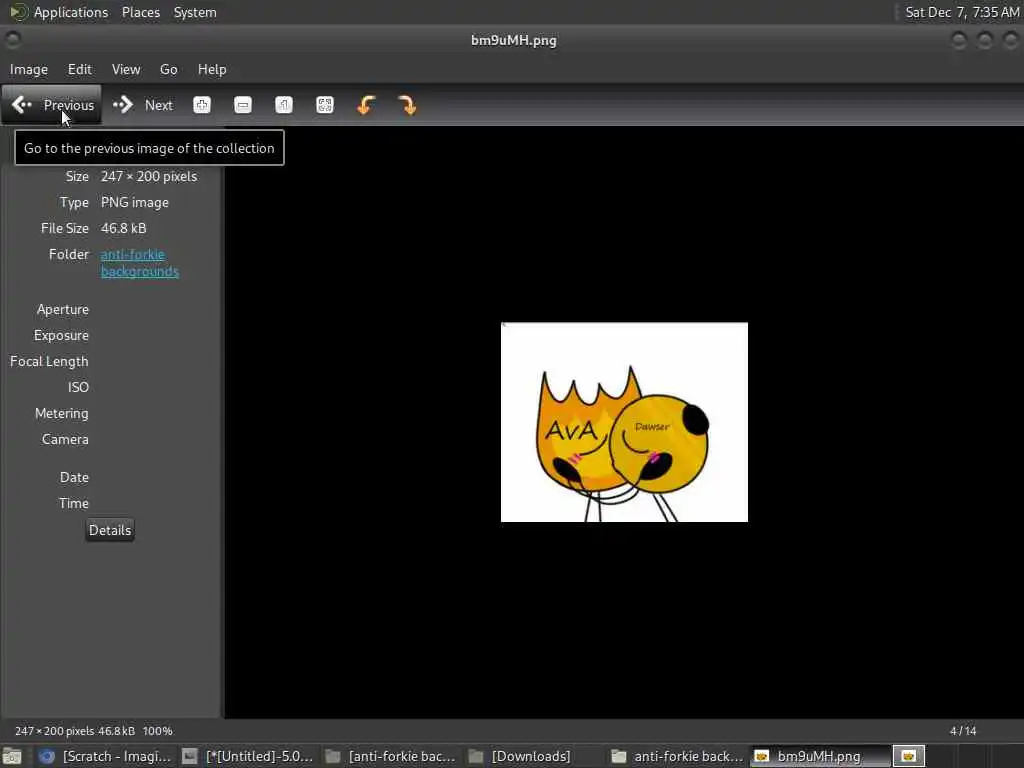Click the Details button in sidebar

pos(110,530)
